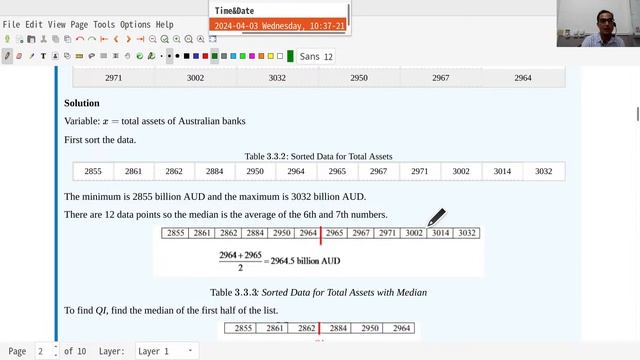The width and height of the screenshot is (640, 360).
Task: Click the vertical scrollbar thumb
Action: click(x=638, y=114)
